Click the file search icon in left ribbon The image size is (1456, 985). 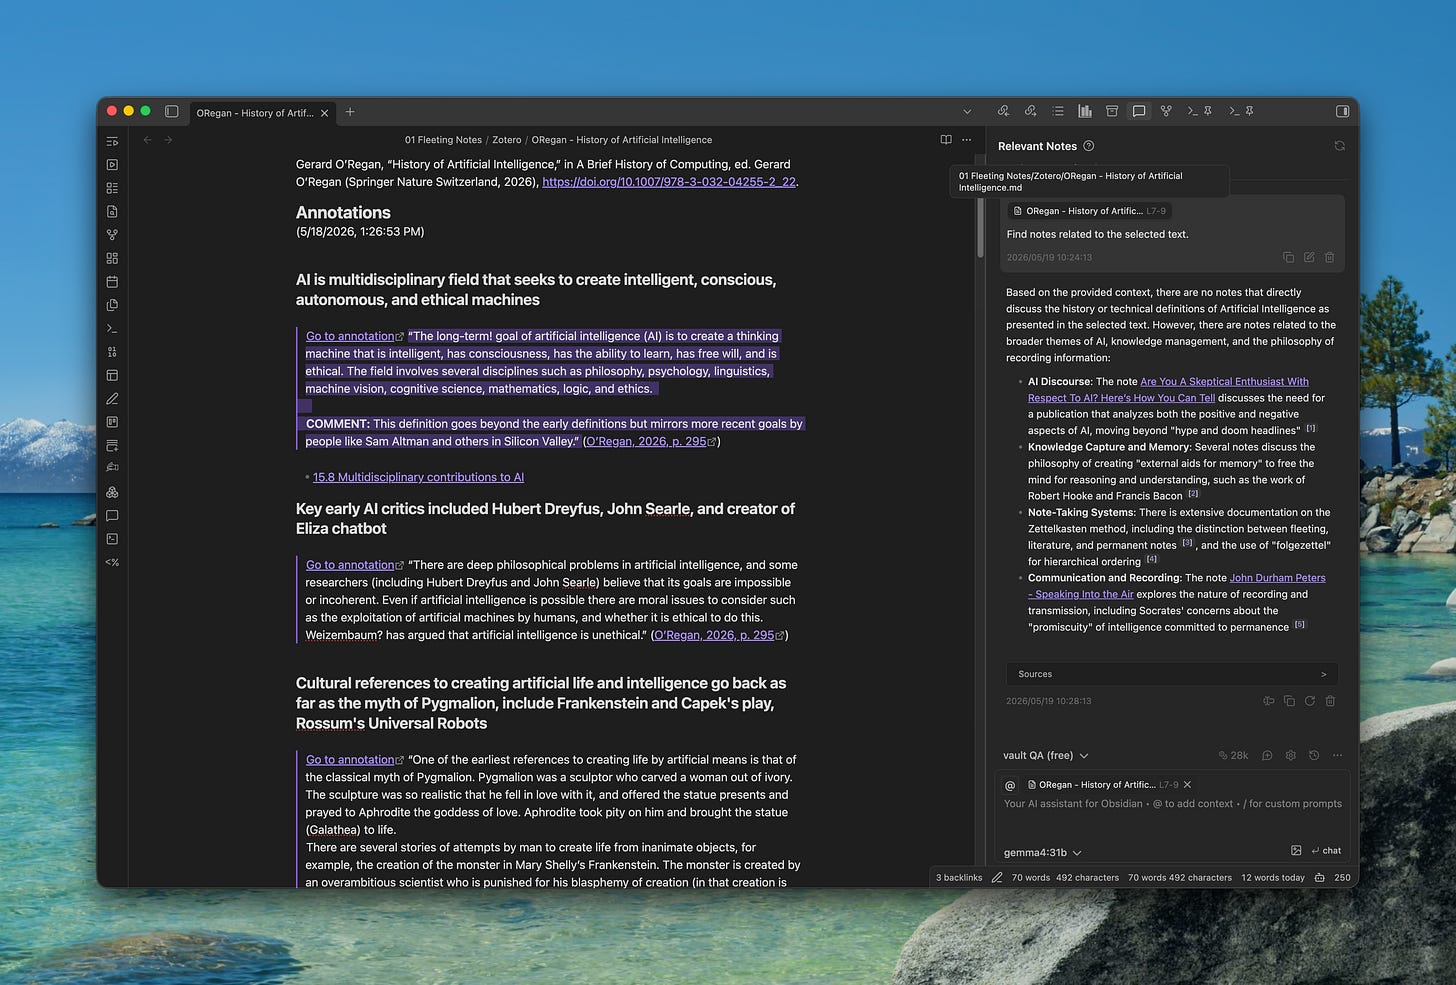click(112, 211)
